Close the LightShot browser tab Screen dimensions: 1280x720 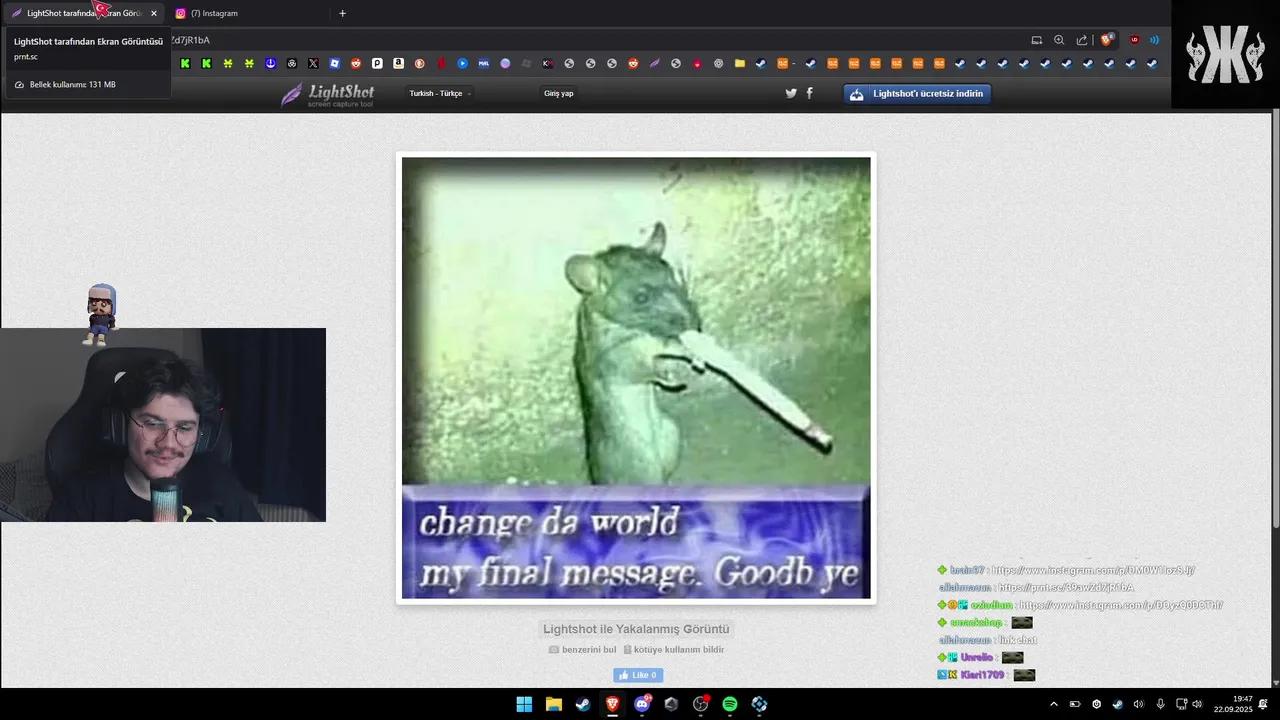(x=154, y=13)
